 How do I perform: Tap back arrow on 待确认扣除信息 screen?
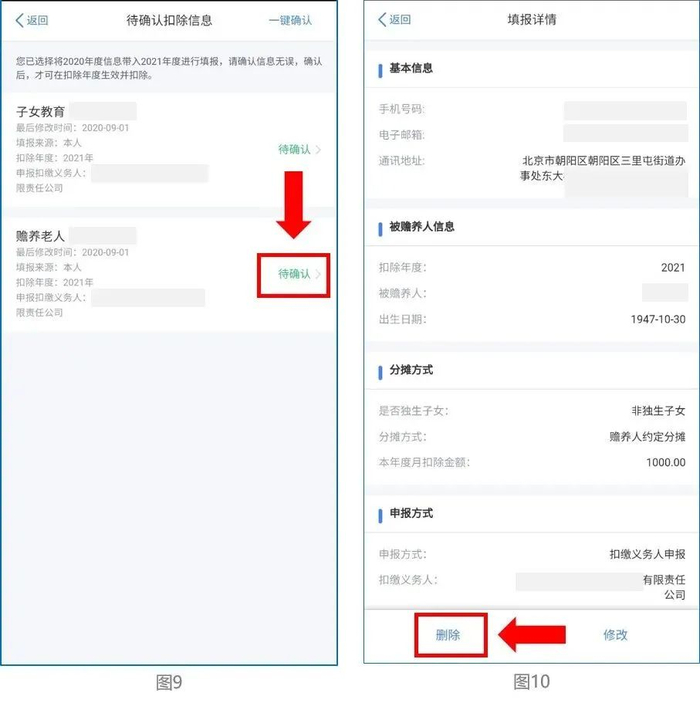tap(31, 20)
